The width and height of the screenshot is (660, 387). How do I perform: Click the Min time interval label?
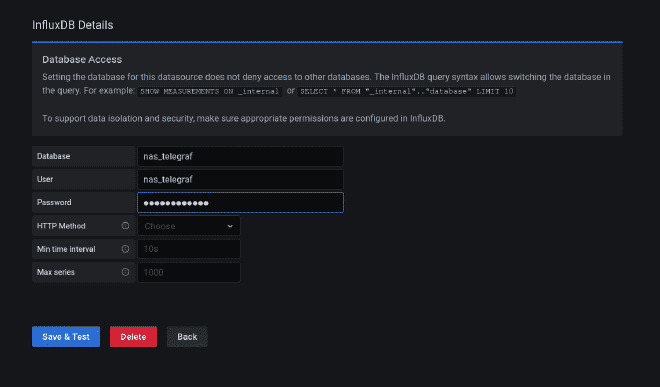point(66,249)
